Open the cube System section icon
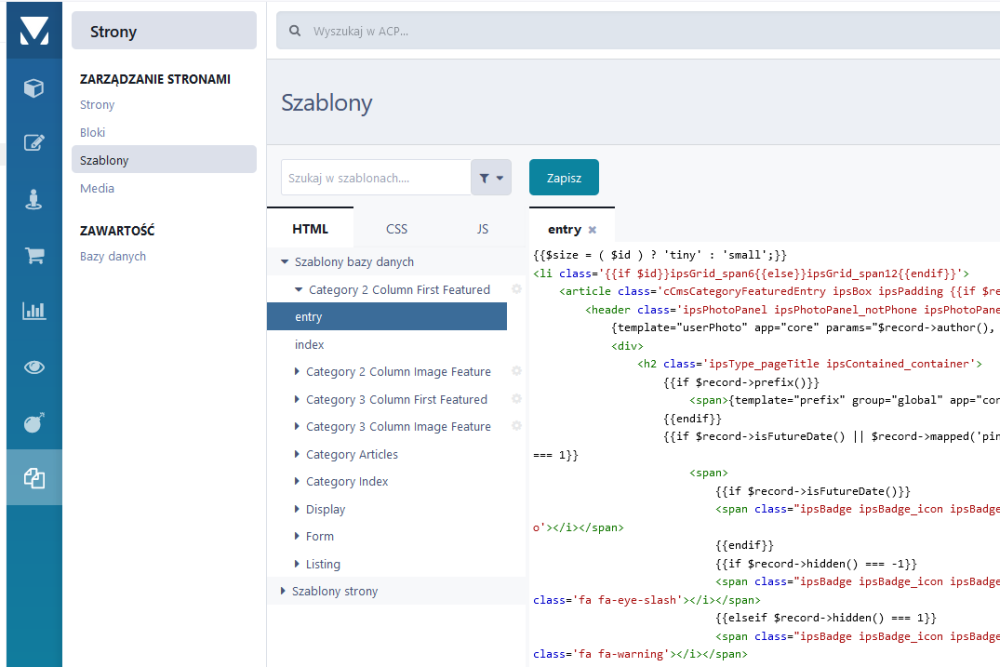Viewport: 1000px width, 667px height. 33,88
